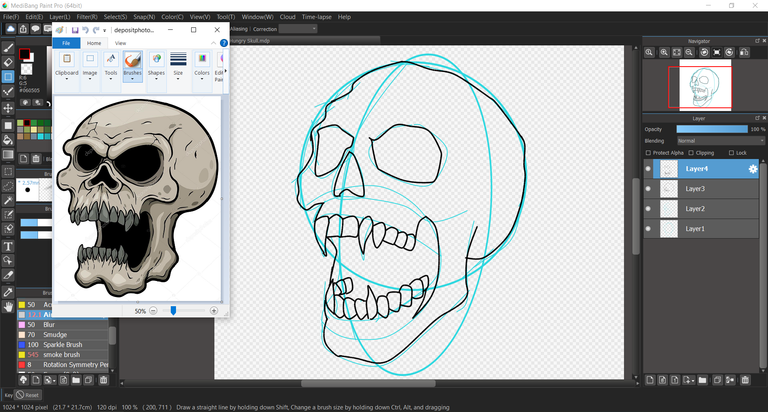Click Undo arrow in Paint title bar
This screenshot has height=412, width=768.
click(85, 30)
